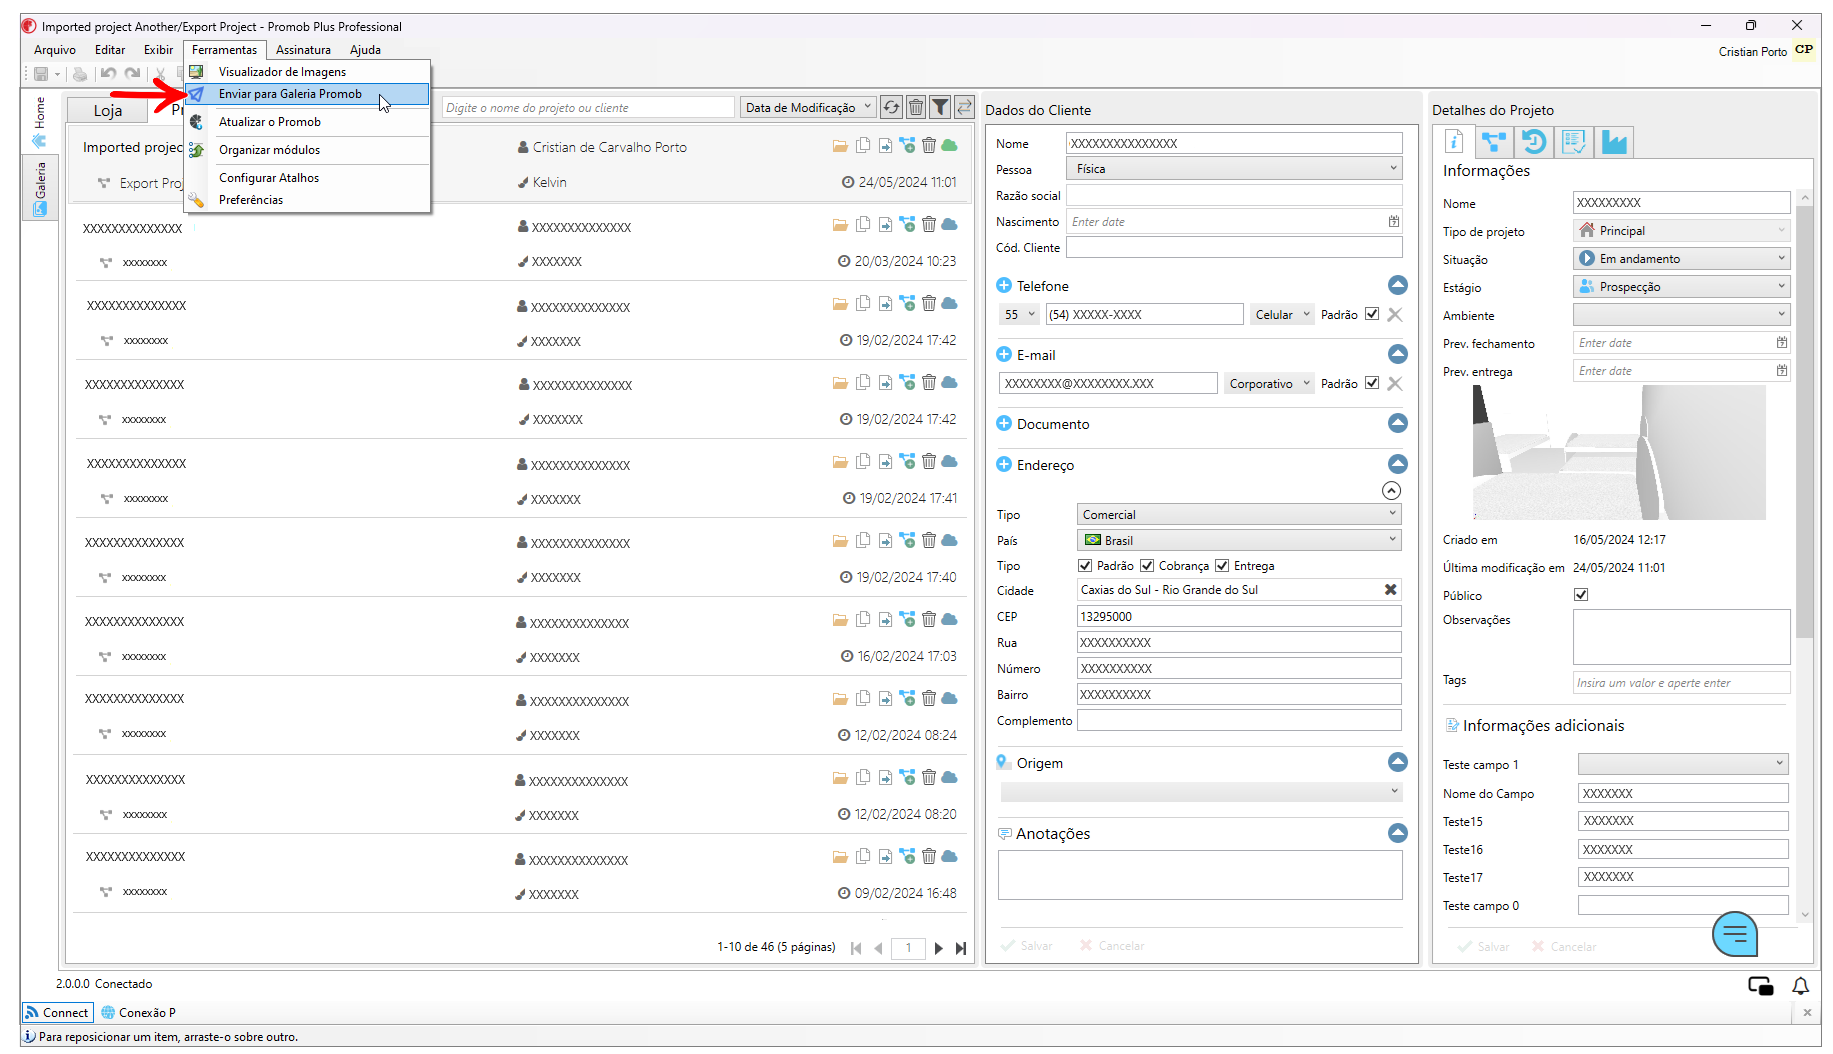Open the Estágio Prospecção dropdown
The width and height of the screenshot is (1833, 1054).
1682,287
